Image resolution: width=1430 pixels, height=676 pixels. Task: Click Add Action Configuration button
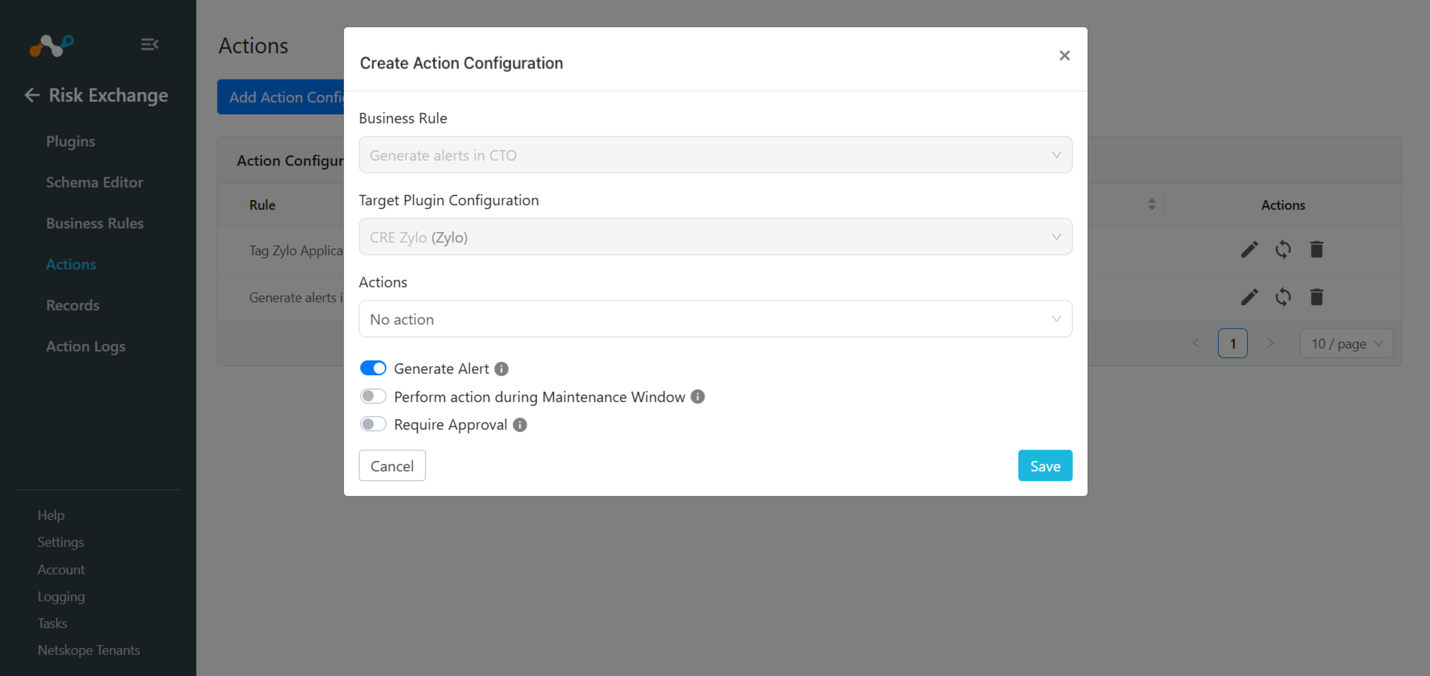click(x=281, y=97)
